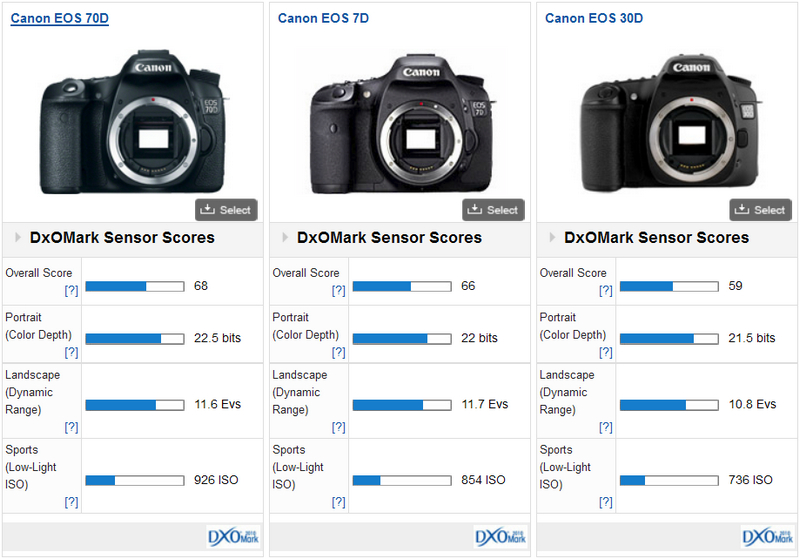
Task: Click the DxOMark logo under the 30D column
Action: (x=768, y=537)
